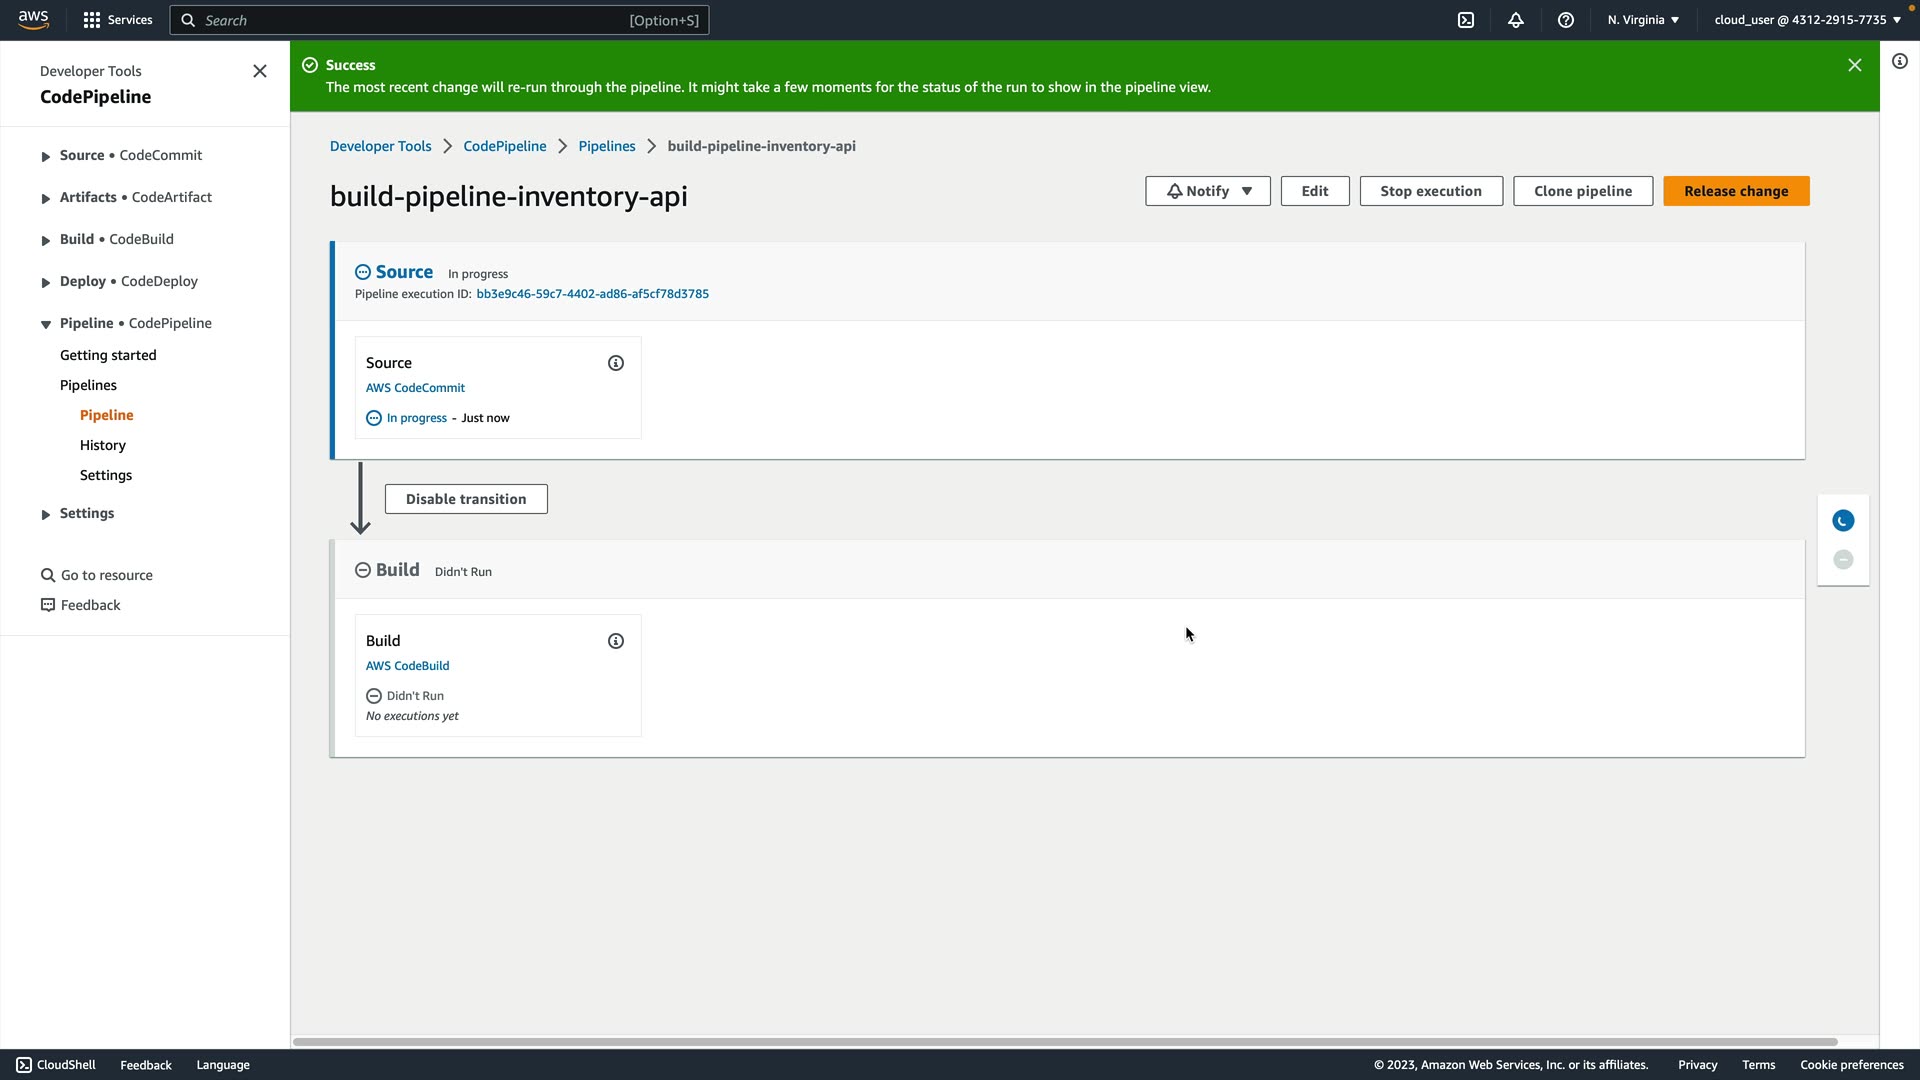Show info for Source action card
This screenshot has height=1080, width=1920.
point(616,363)
